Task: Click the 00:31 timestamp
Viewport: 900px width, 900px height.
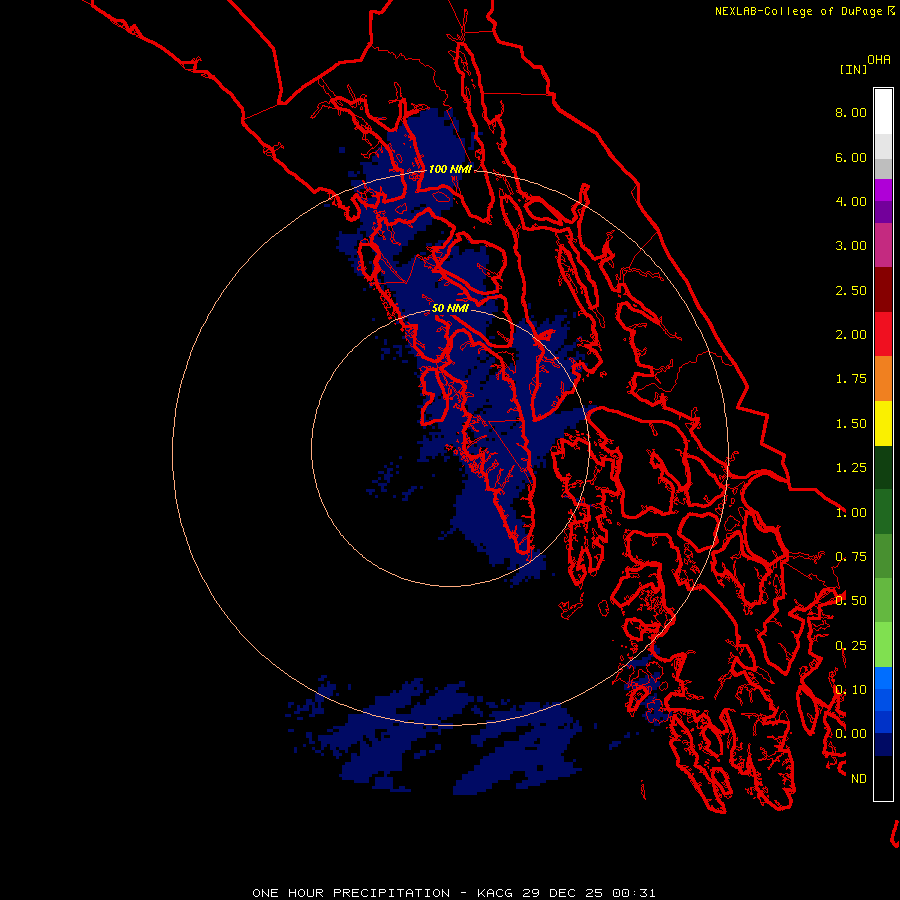Action: coord(634,893)
